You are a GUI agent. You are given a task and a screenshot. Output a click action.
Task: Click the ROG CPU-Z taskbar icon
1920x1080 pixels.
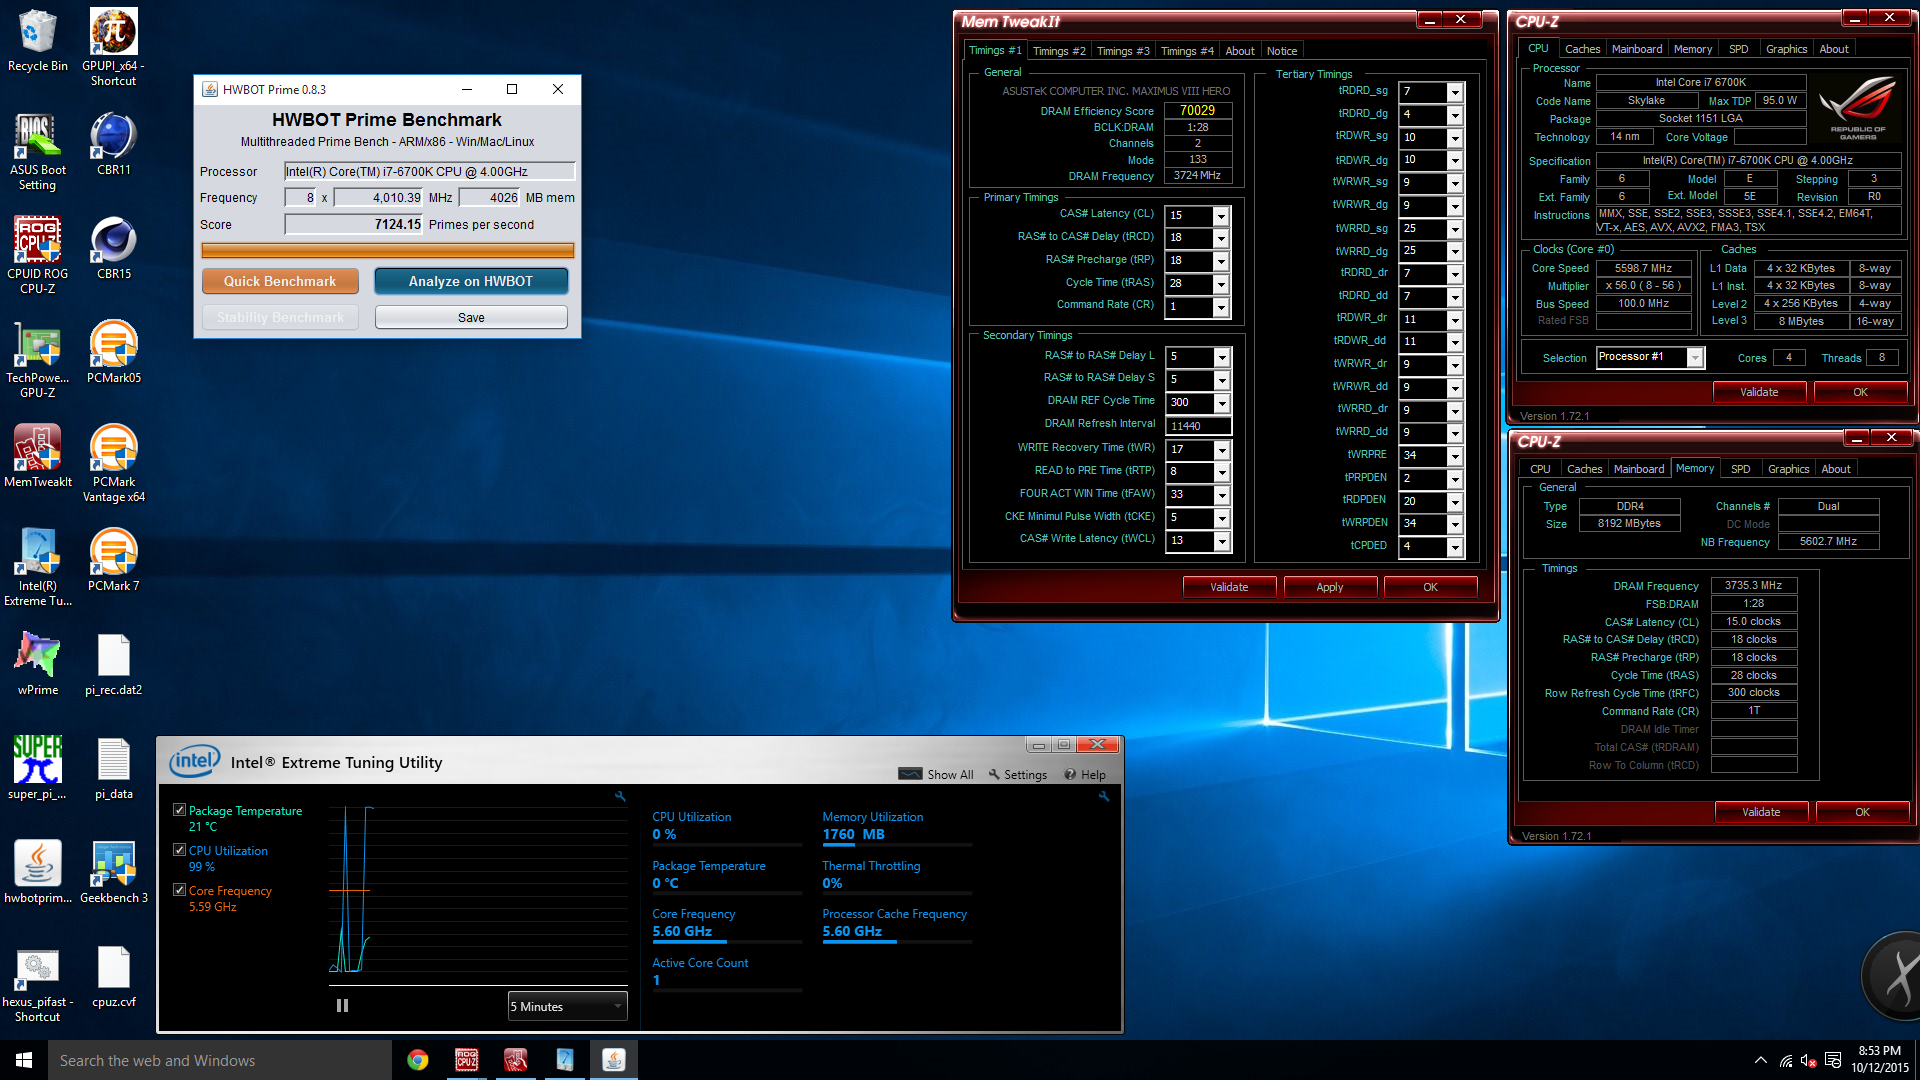point(466,1060)
